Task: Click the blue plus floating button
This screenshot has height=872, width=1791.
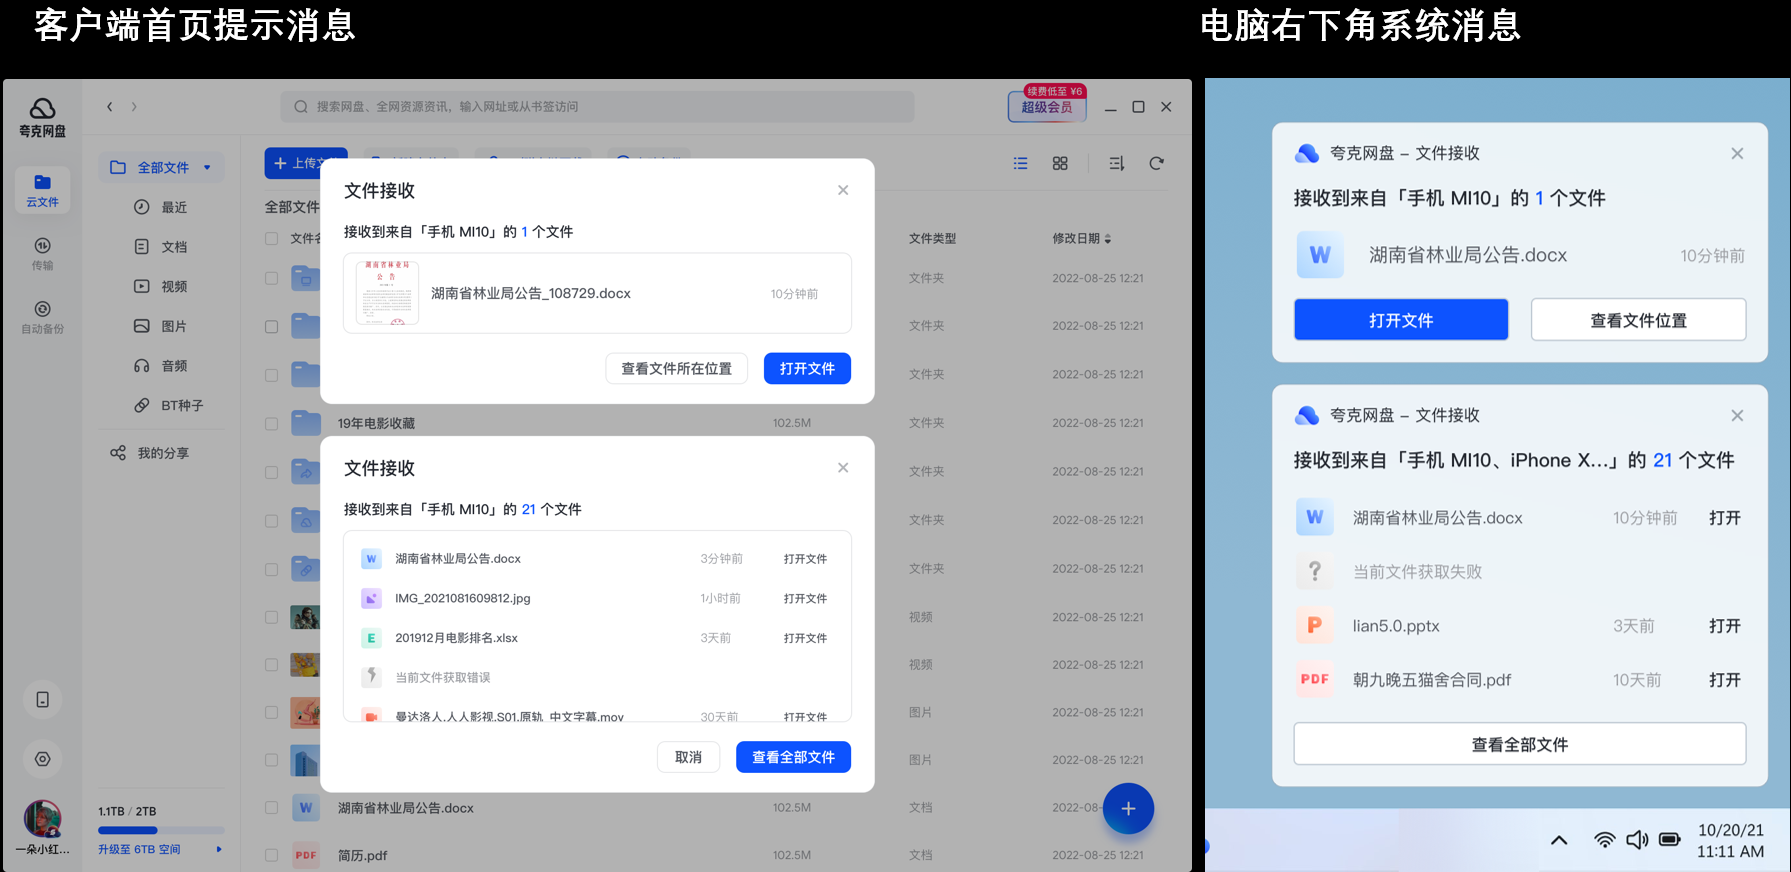Action: click(1128, 808)
